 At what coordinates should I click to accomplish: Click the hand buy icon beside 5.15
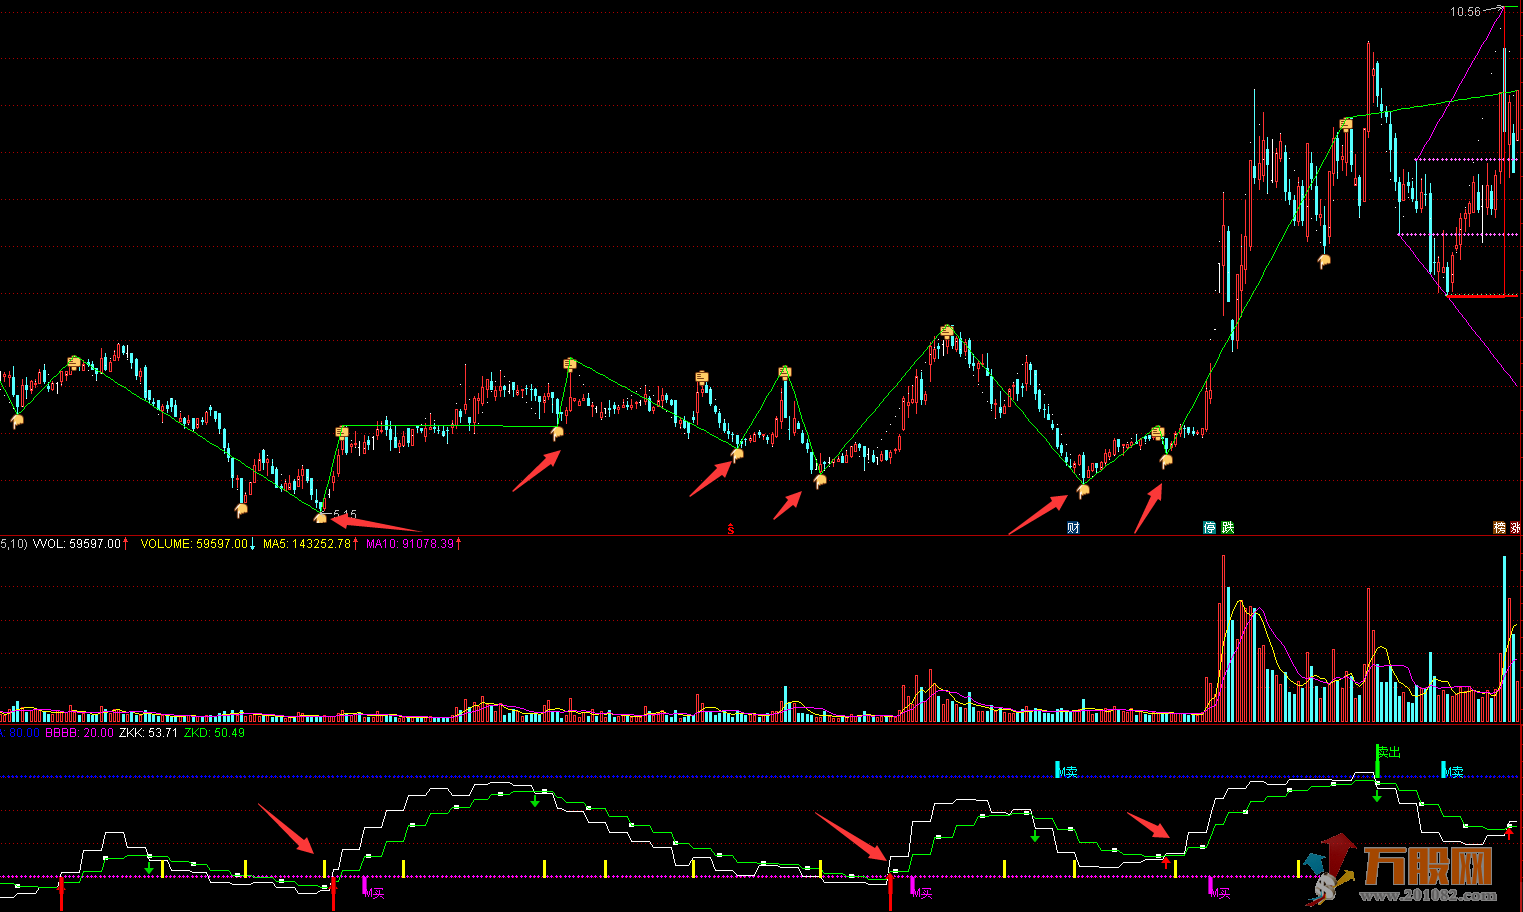(321, 517)
